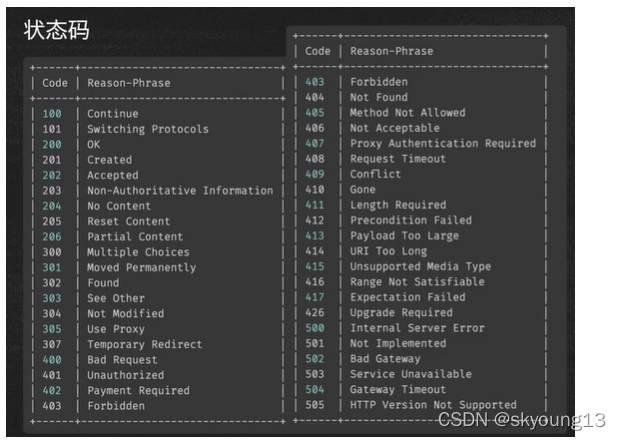The image size is (621, 440).
Task: Click the 401 Unauthorized row
Action: point(158,375)
